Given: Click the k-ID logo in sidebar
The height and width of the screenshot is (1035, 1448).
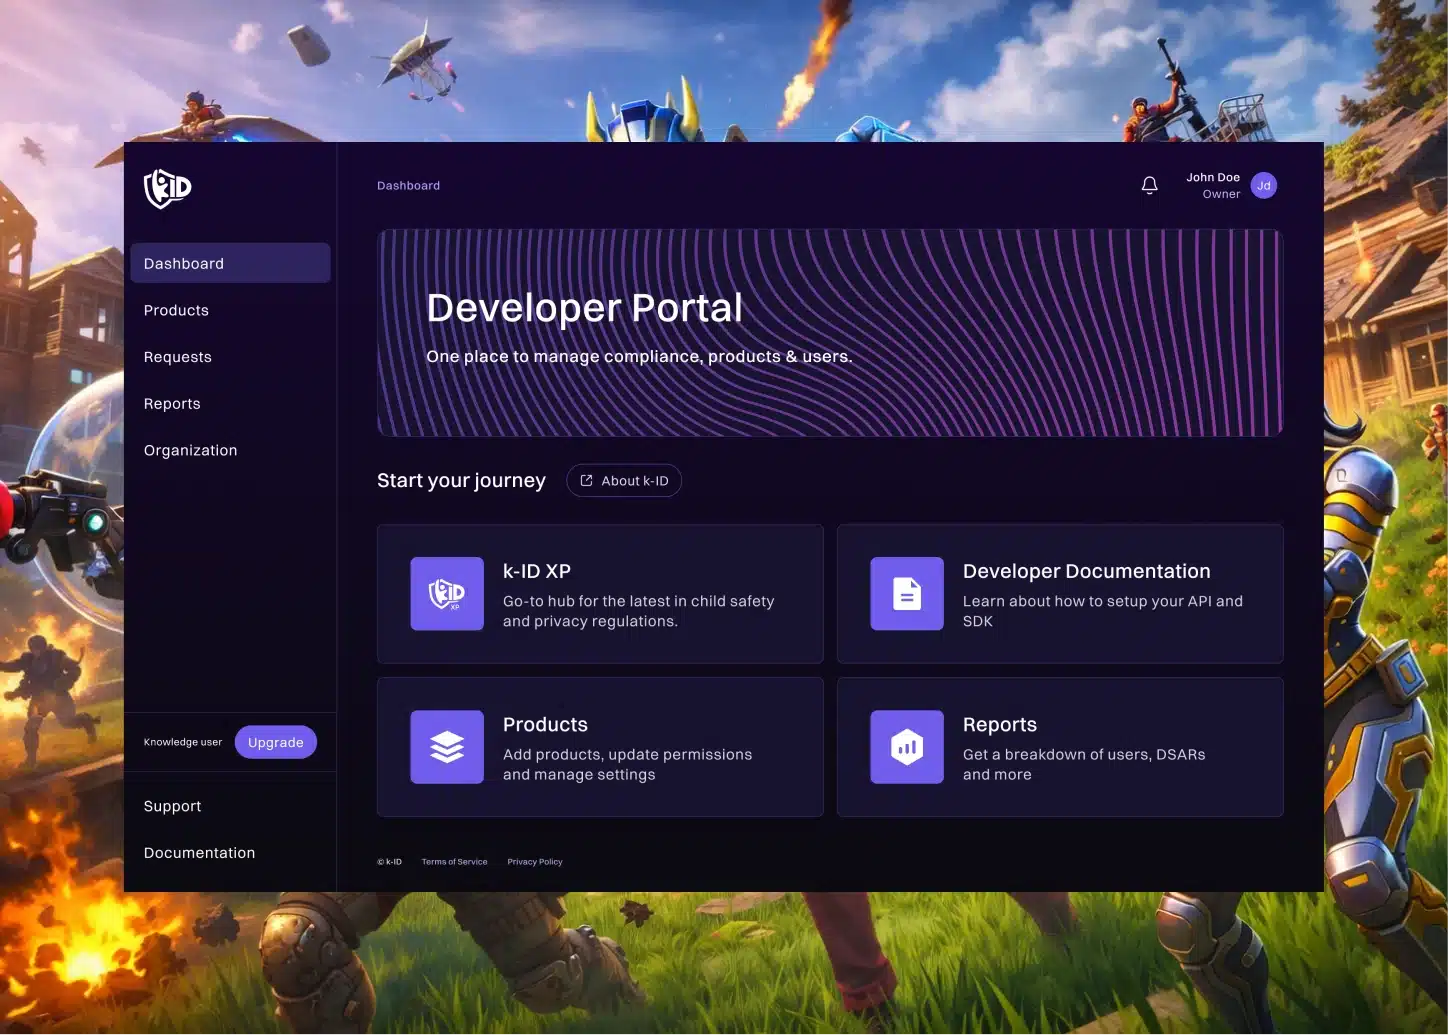Looking at the screenshot, I should [x=168, y=187].
